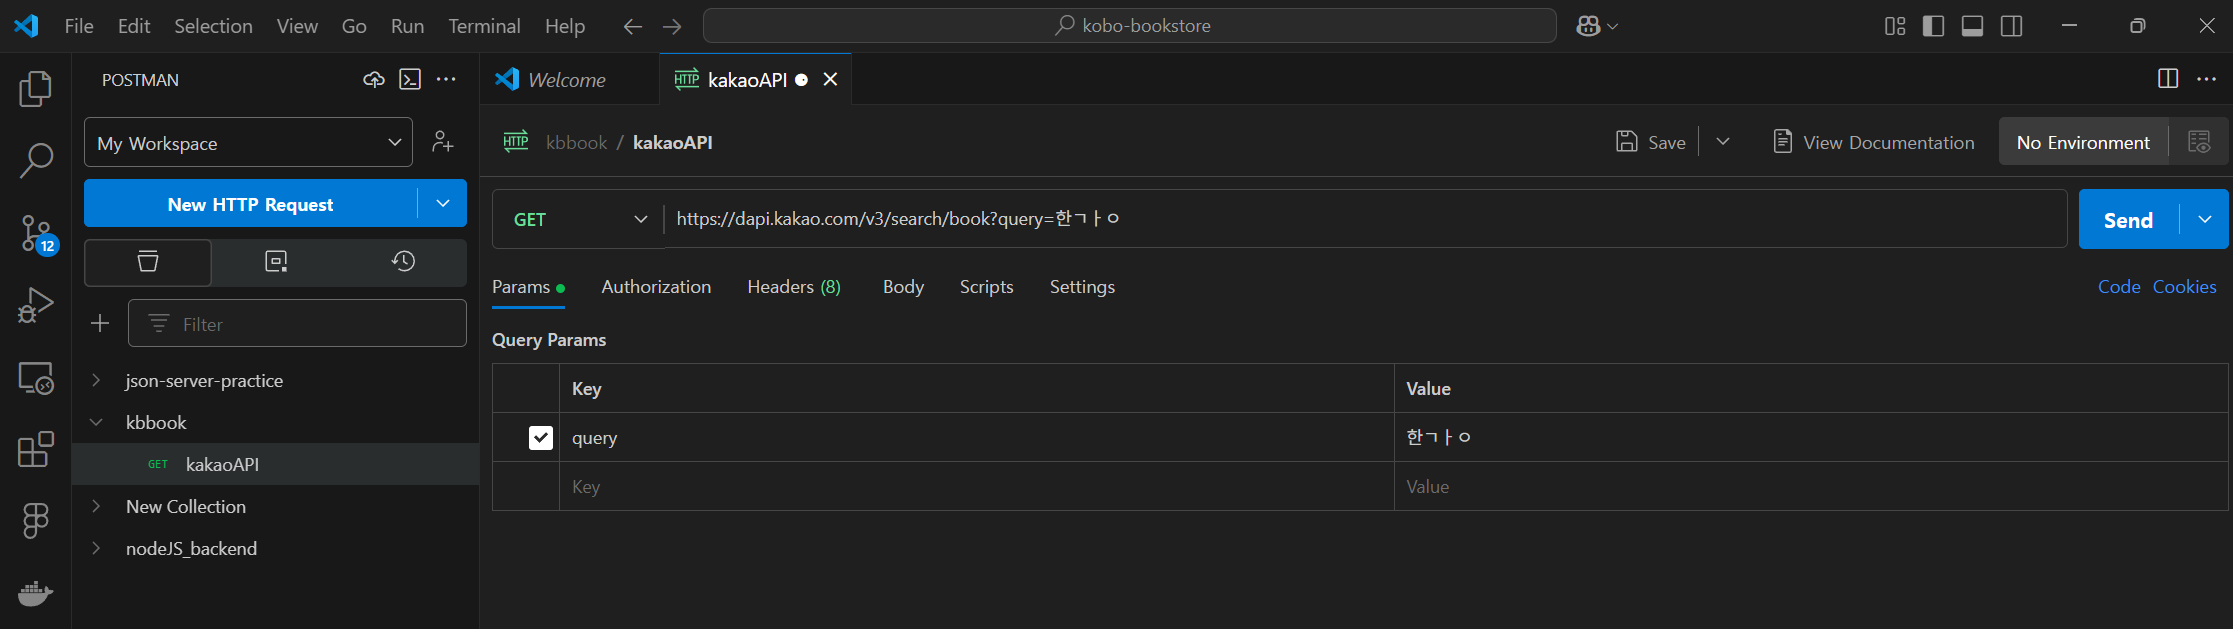2233x629 pixels.
Task: Open the editor more actions menu
Action: point(2206,79)
